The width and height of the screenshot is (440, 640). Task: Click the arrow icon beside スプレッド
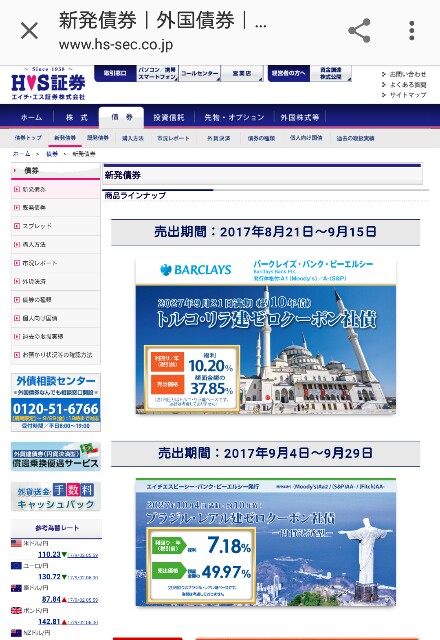[17, 226]
